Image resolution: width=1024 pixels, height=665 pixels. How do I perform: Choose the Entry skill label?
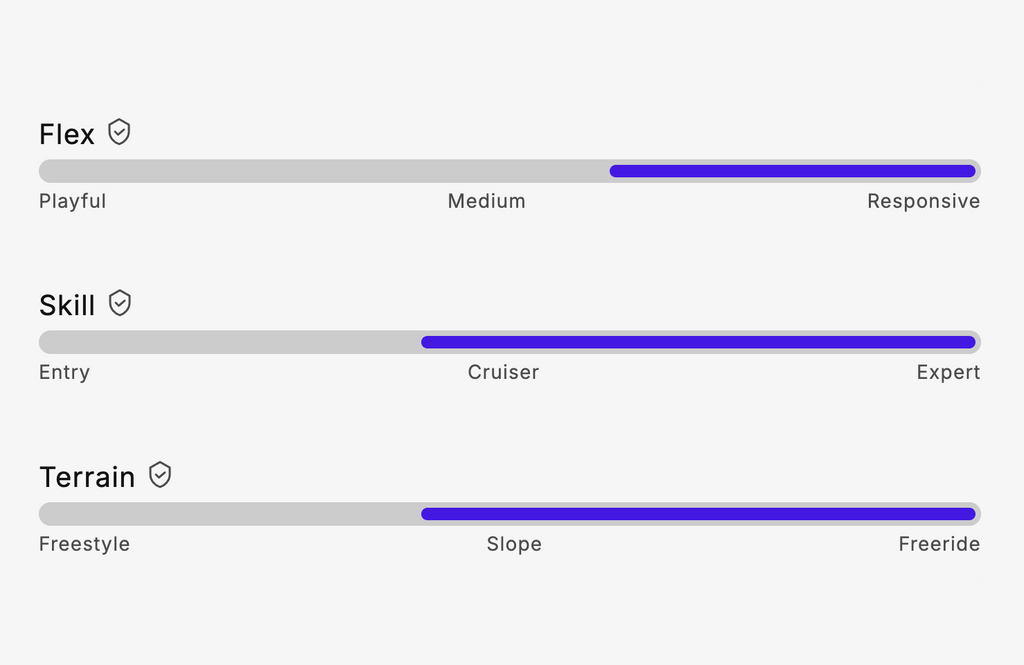[64, 372]
